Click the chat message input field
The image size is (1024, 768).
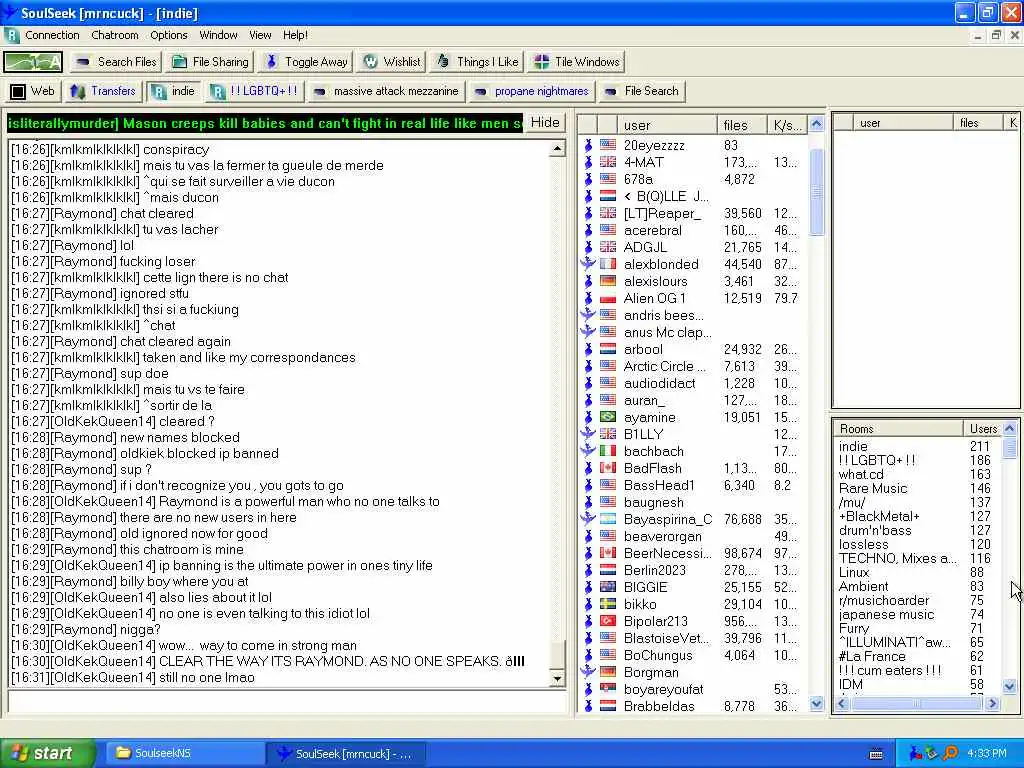pos(287,703)
